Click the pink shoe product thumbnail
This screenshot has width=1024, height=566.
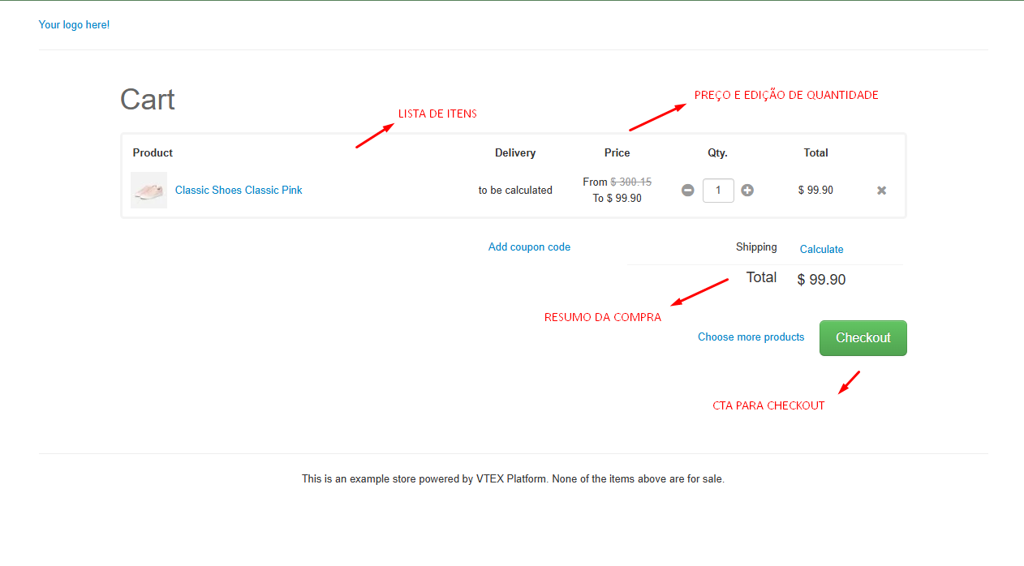(x=149, y=190)
